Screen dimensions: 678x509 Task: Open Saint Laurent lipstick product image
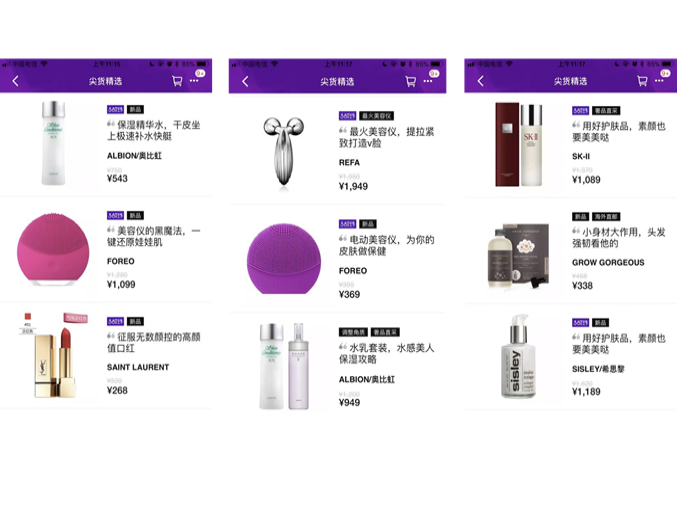[x=55, y=355]
